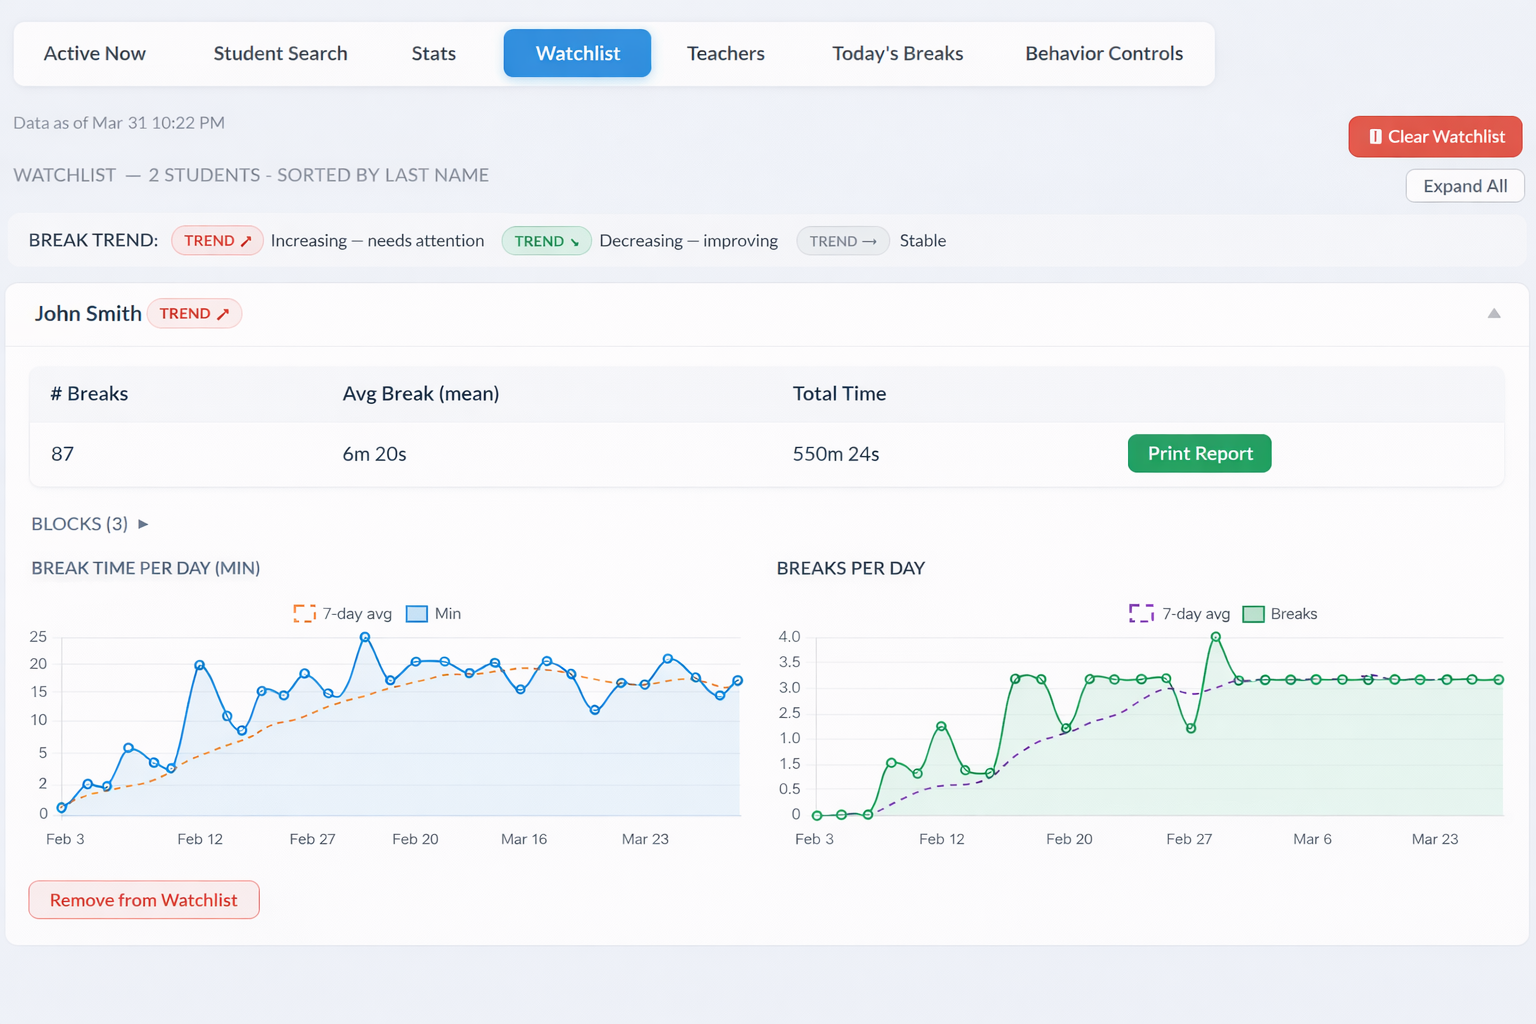
Task: Click the Print Report button
Action: [x=1199, y=453]
